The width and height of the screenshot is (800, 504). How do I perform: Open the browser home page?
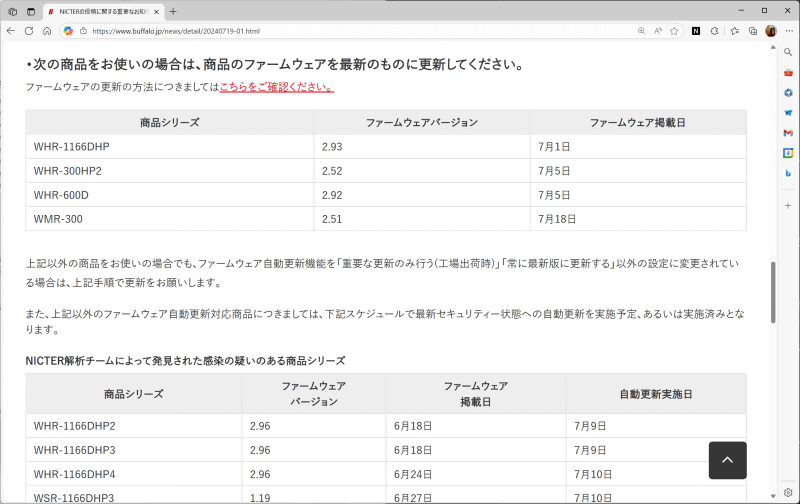click(47, 31)
